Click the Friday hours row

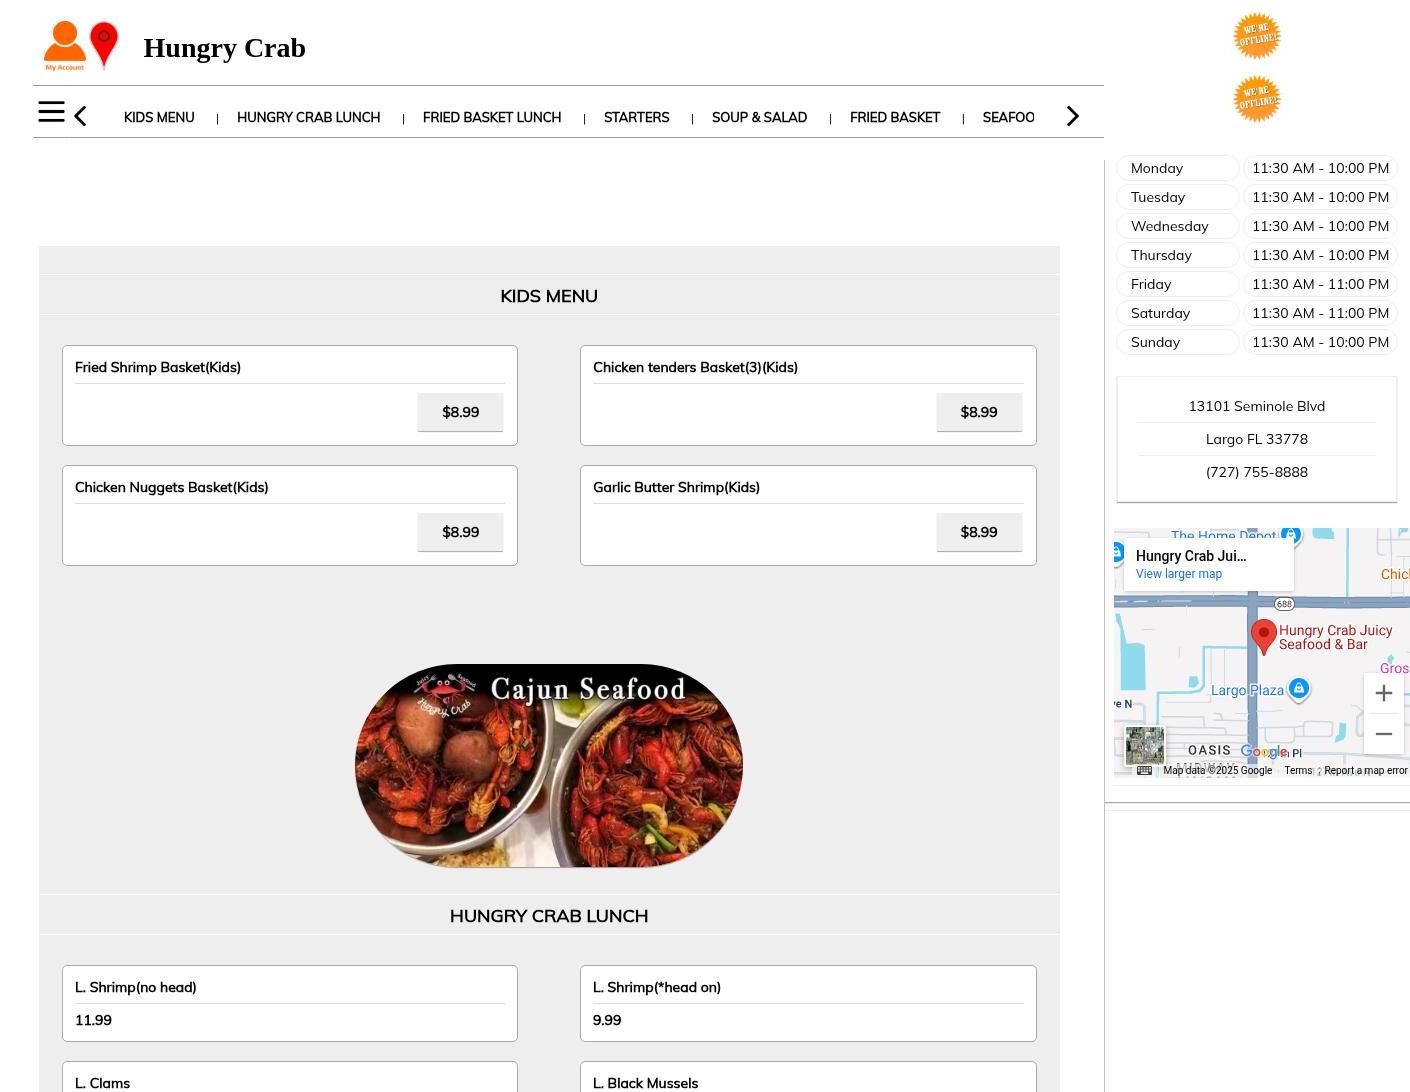pos(1256,284)
